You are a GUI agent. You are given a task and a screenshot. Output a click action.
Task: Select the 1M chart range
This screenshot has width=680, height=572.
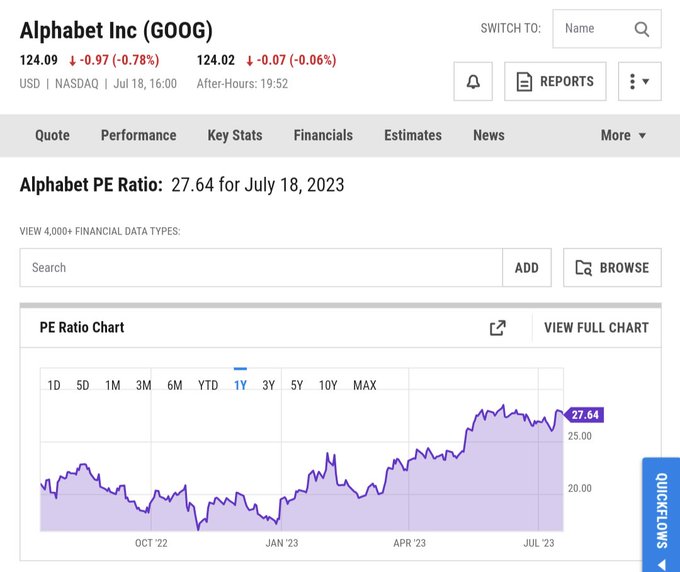113,385
